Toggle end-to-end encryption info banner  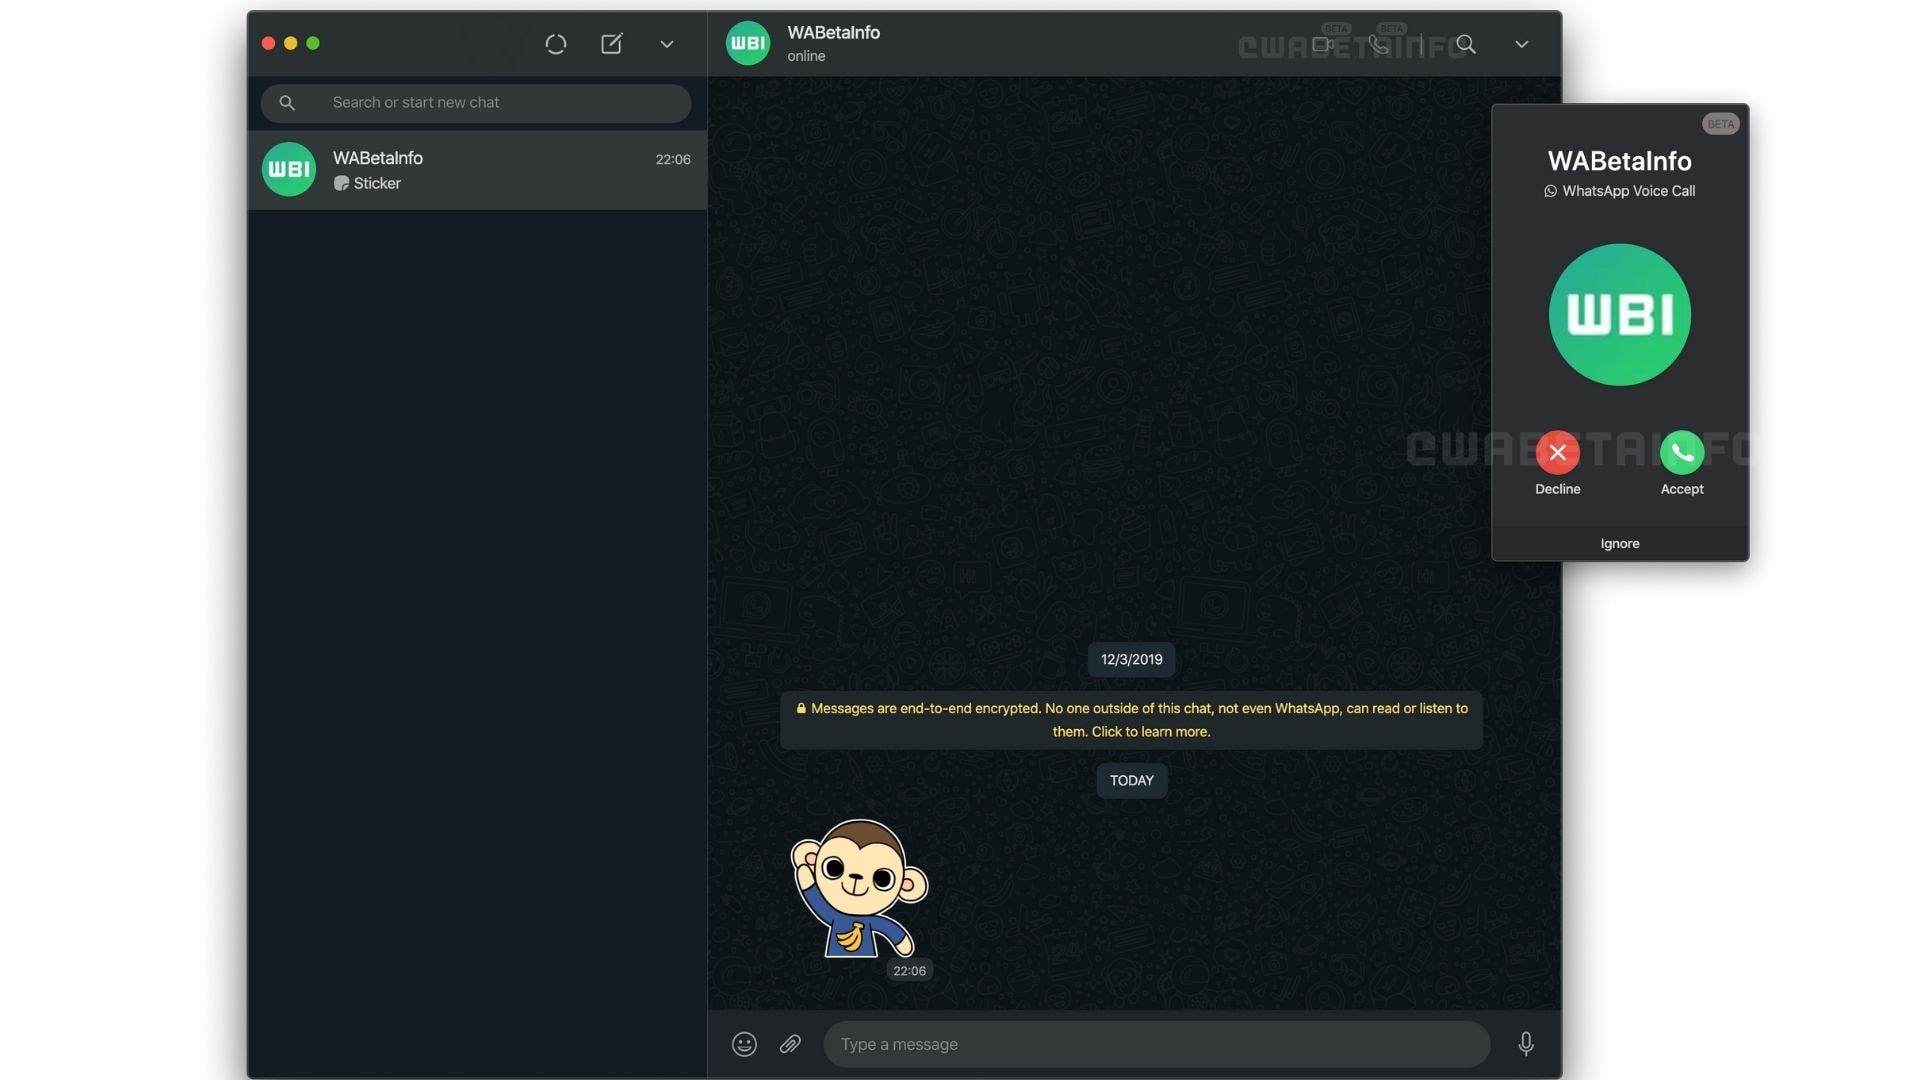click(x=1131, y=720)
